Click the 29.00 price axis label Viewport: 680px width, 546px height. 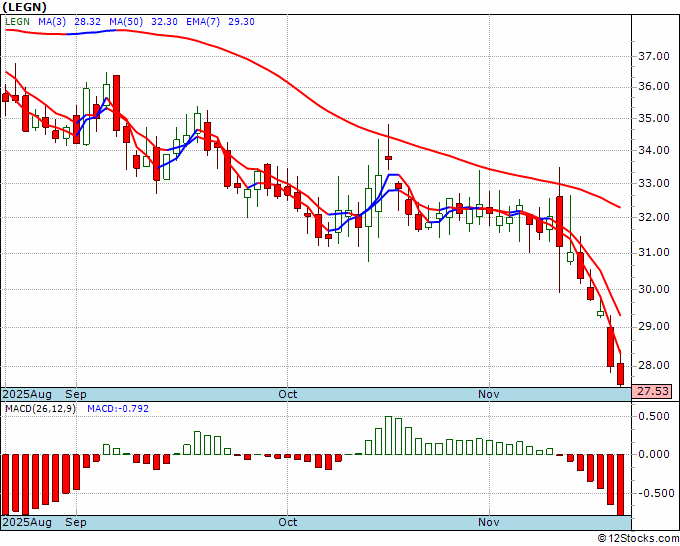point(654,327)
